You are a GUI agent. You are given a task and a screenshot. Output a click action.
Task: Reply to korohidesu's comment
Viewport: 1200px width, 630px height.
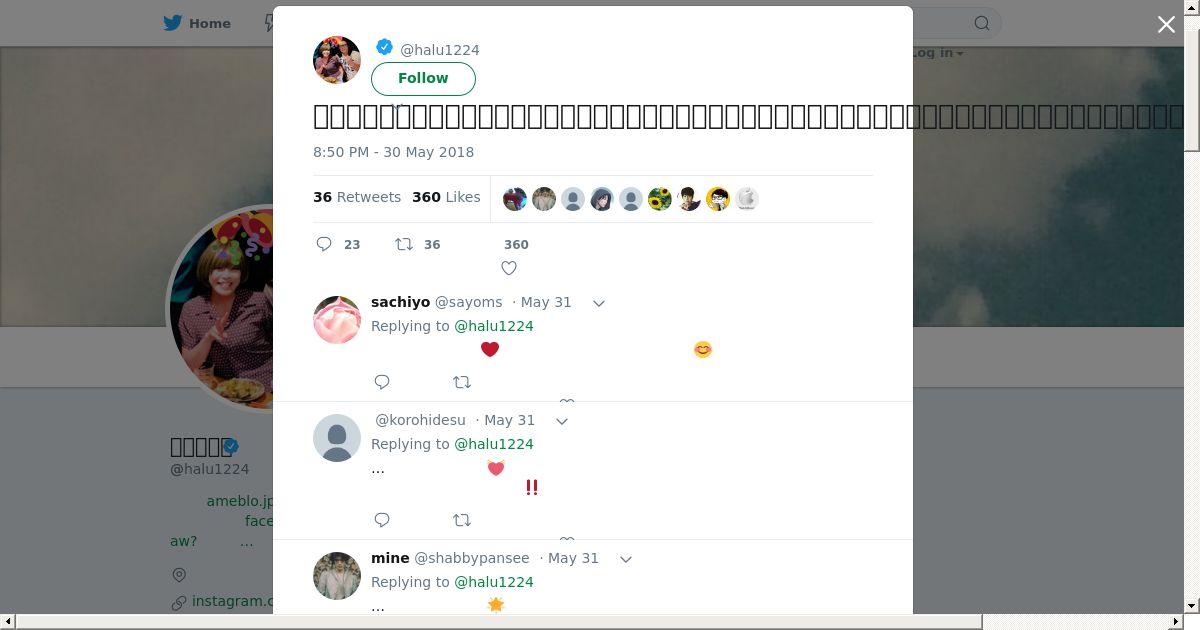click(382, 520)
